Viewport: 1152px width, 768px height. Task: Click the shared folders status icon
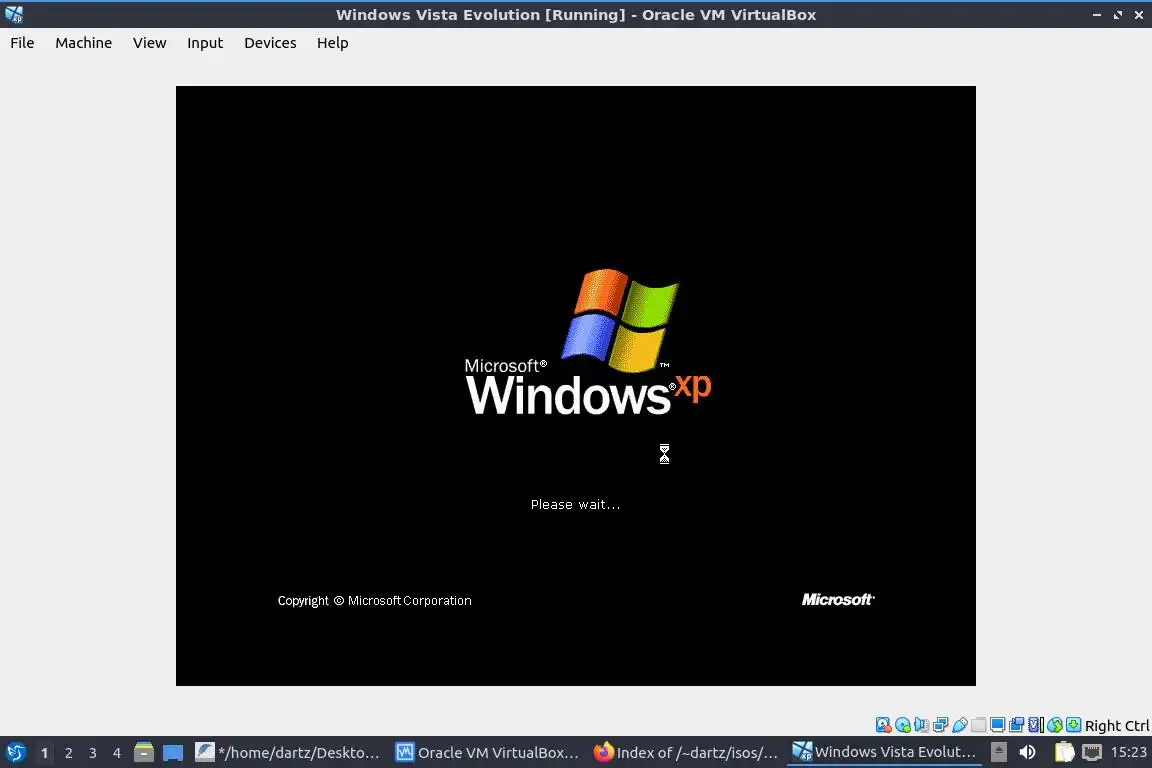coord(979,725)
